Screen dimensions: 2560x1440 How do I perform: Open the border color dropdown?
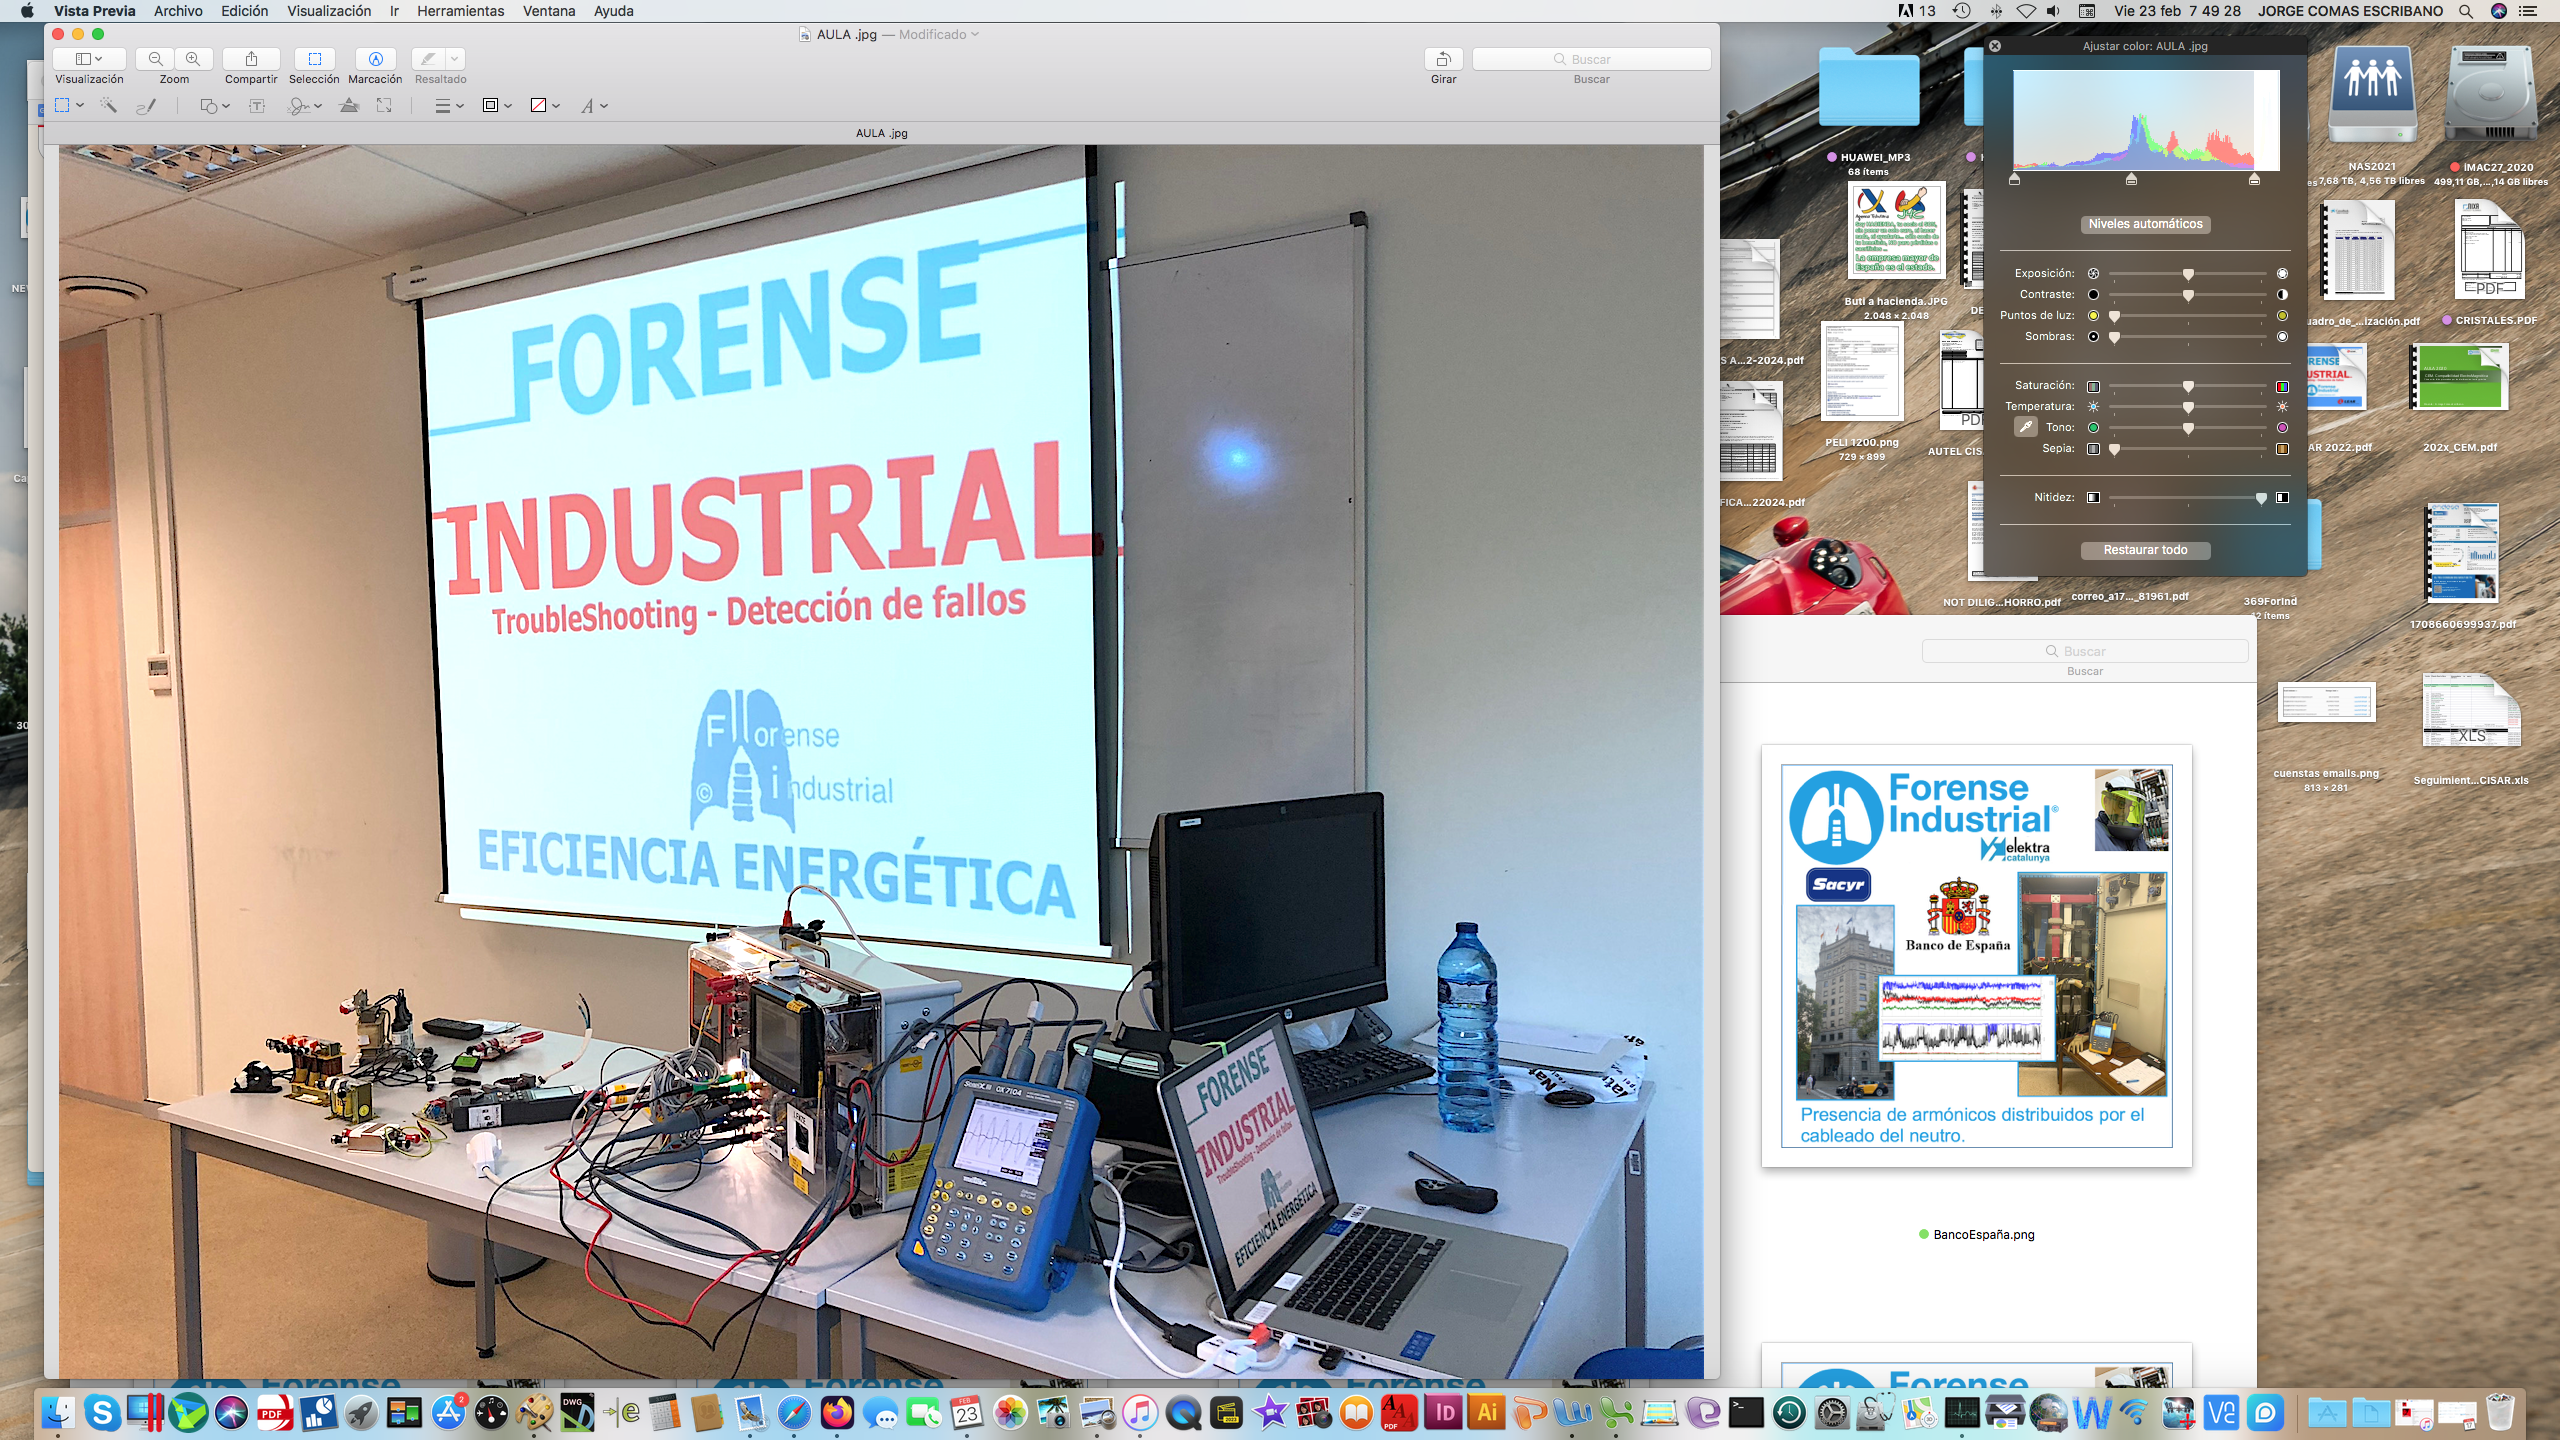pyautogui.click(x=497, y=106)
